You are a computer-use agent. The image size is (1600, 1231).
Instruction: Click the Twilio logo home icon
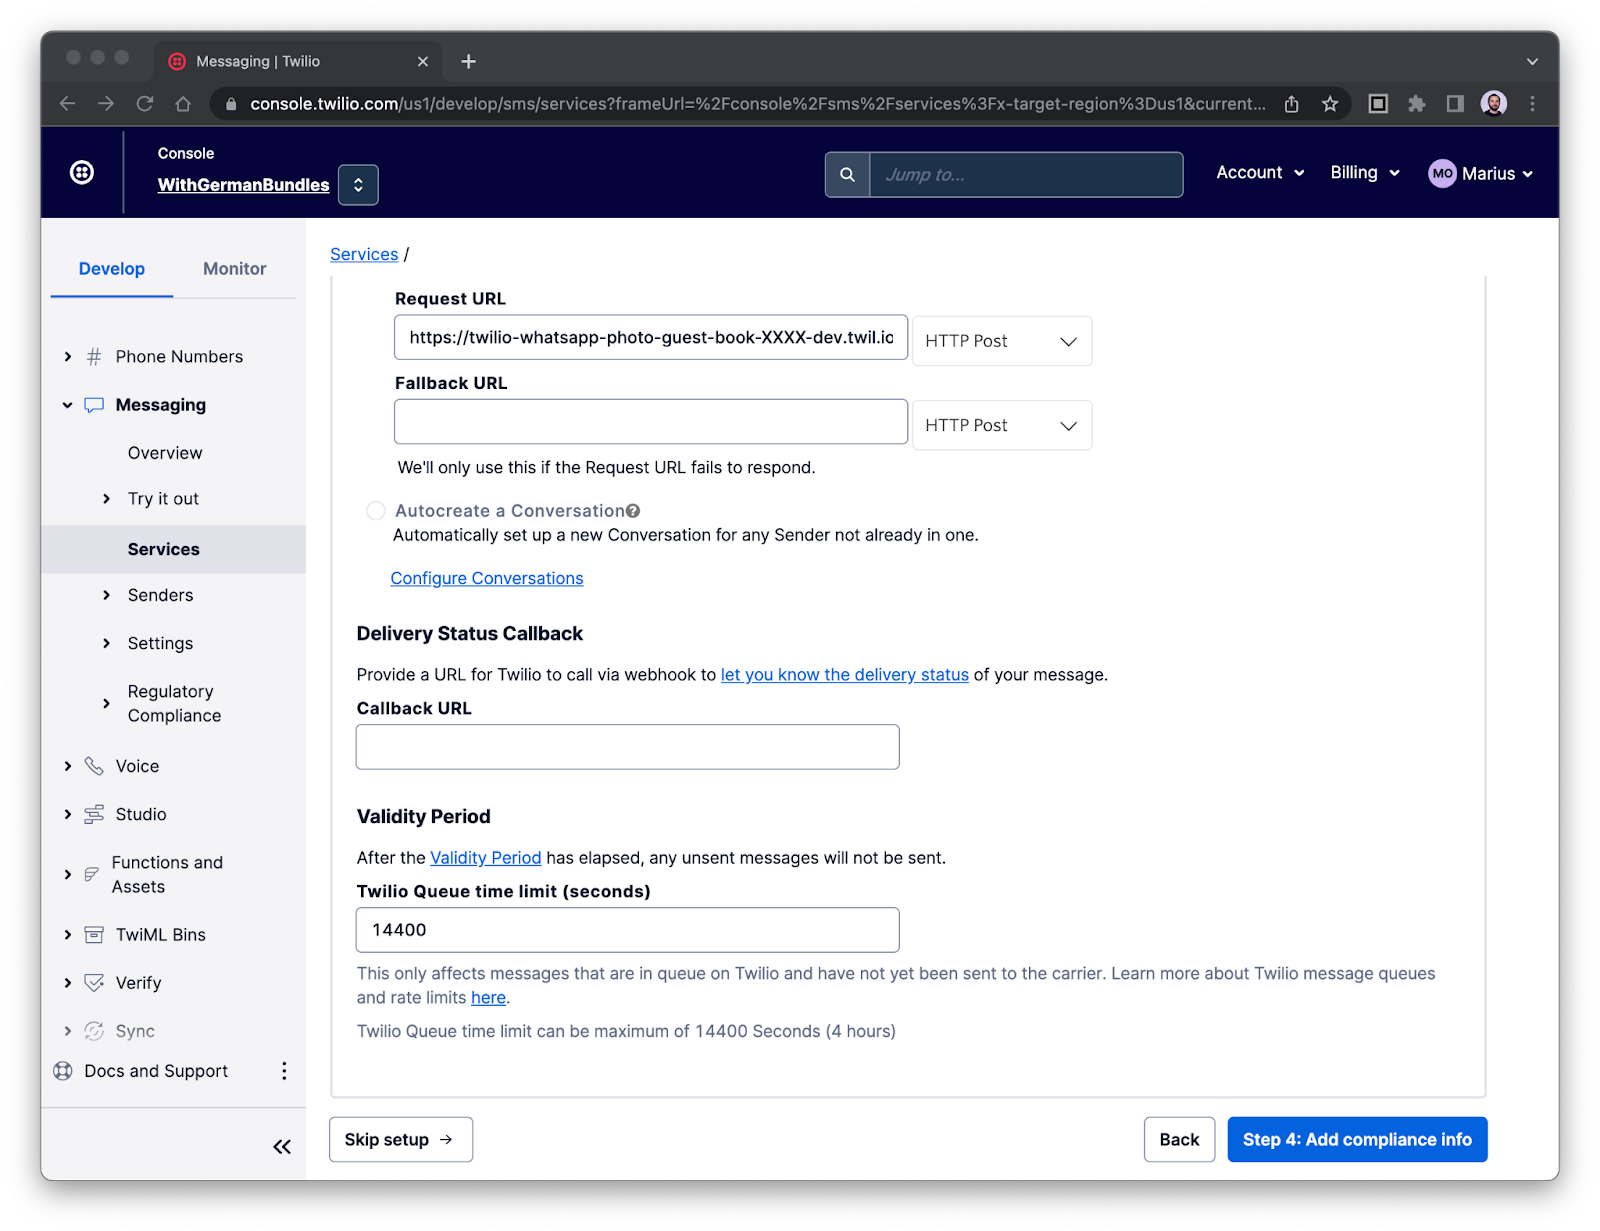coord(82,173)
